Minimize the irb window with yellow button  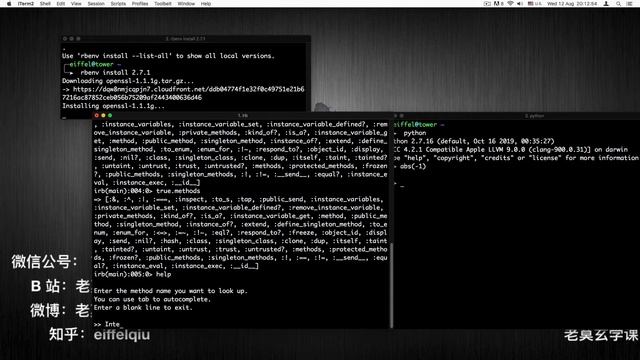pos(103,116)
